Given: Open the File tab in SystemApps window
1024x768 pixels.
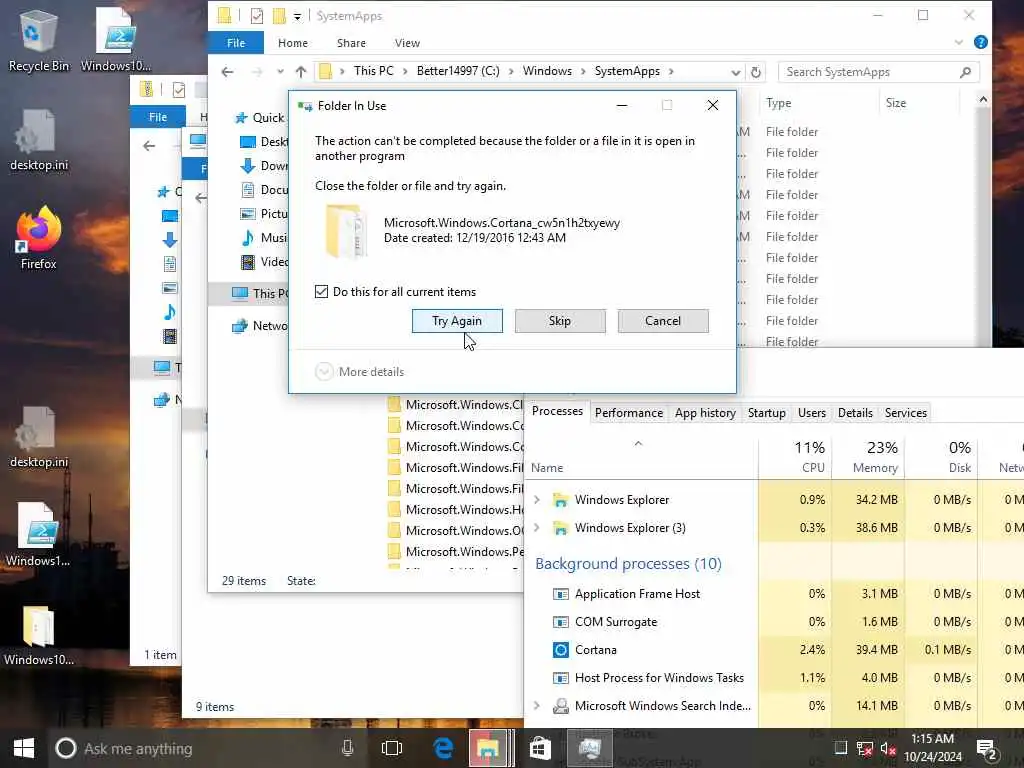Looking at the screenshot, I should click(x=236, y=43).
